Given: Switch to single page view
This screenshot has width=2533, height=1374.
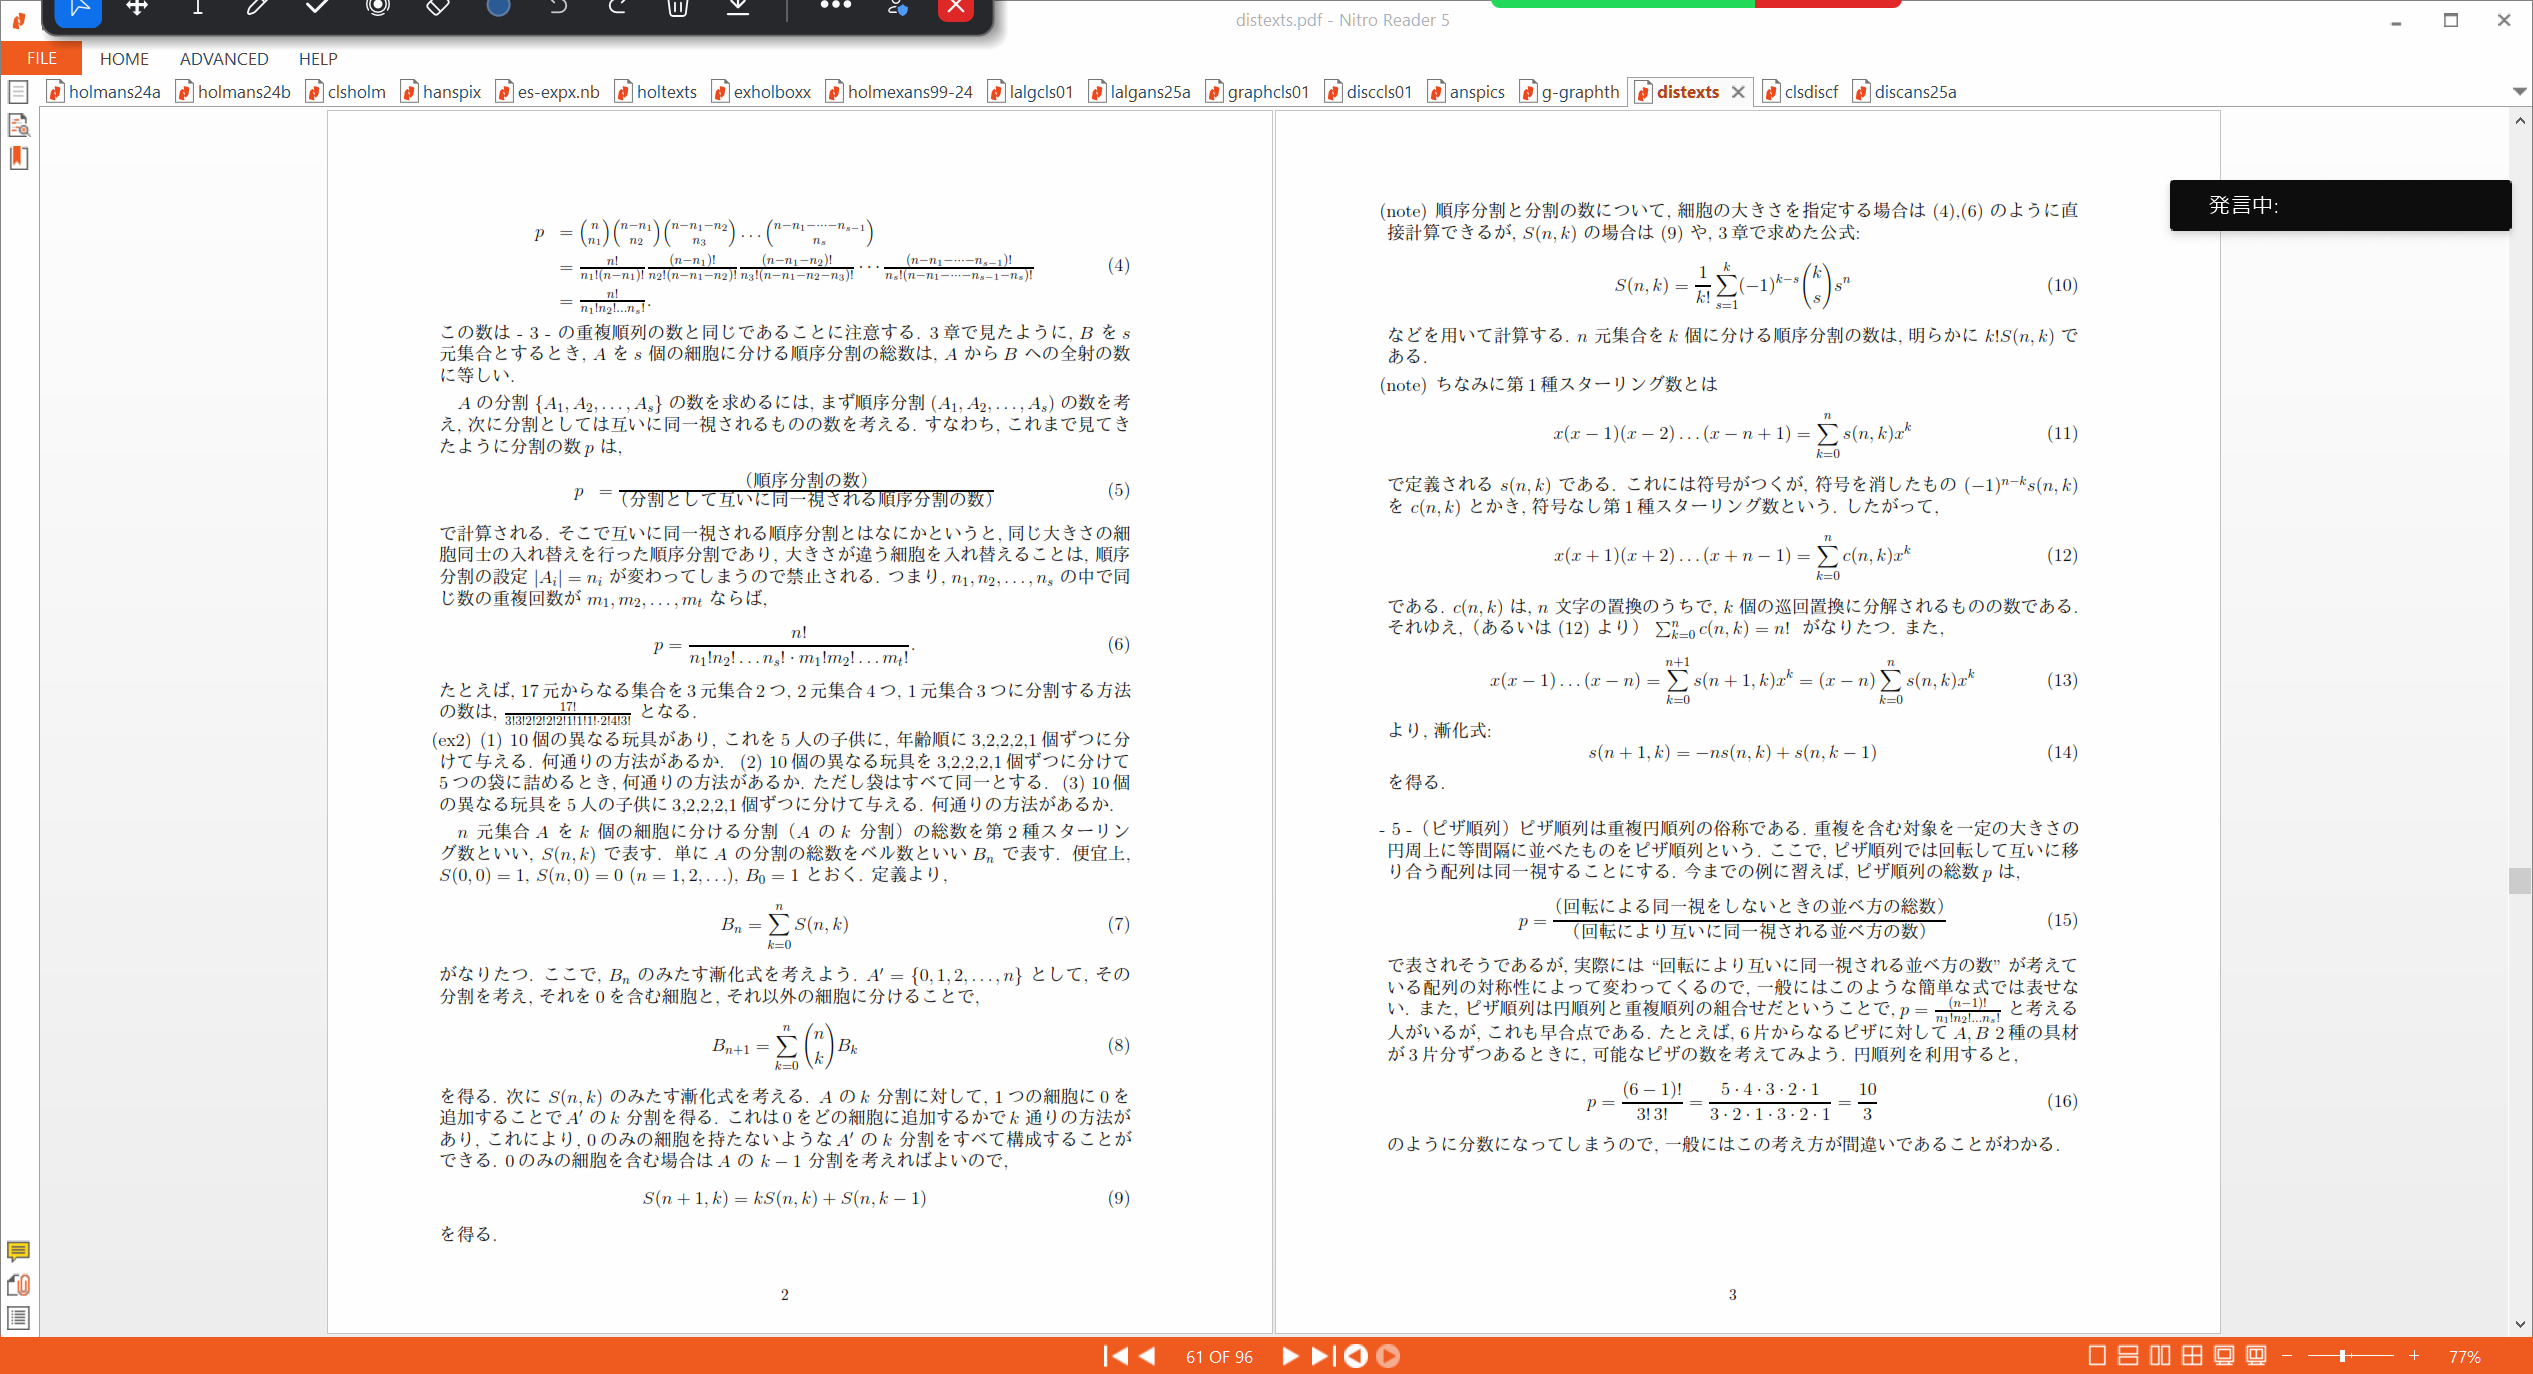Looking at the screenshot, I should (x=2097, y=1356).
